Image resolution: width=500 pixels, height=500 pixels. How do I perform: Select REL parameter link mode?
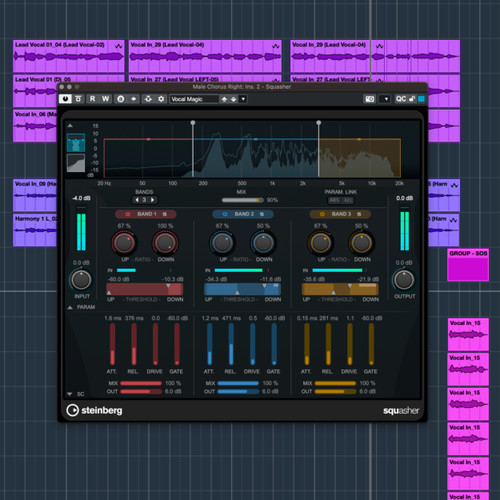[348, 200]
